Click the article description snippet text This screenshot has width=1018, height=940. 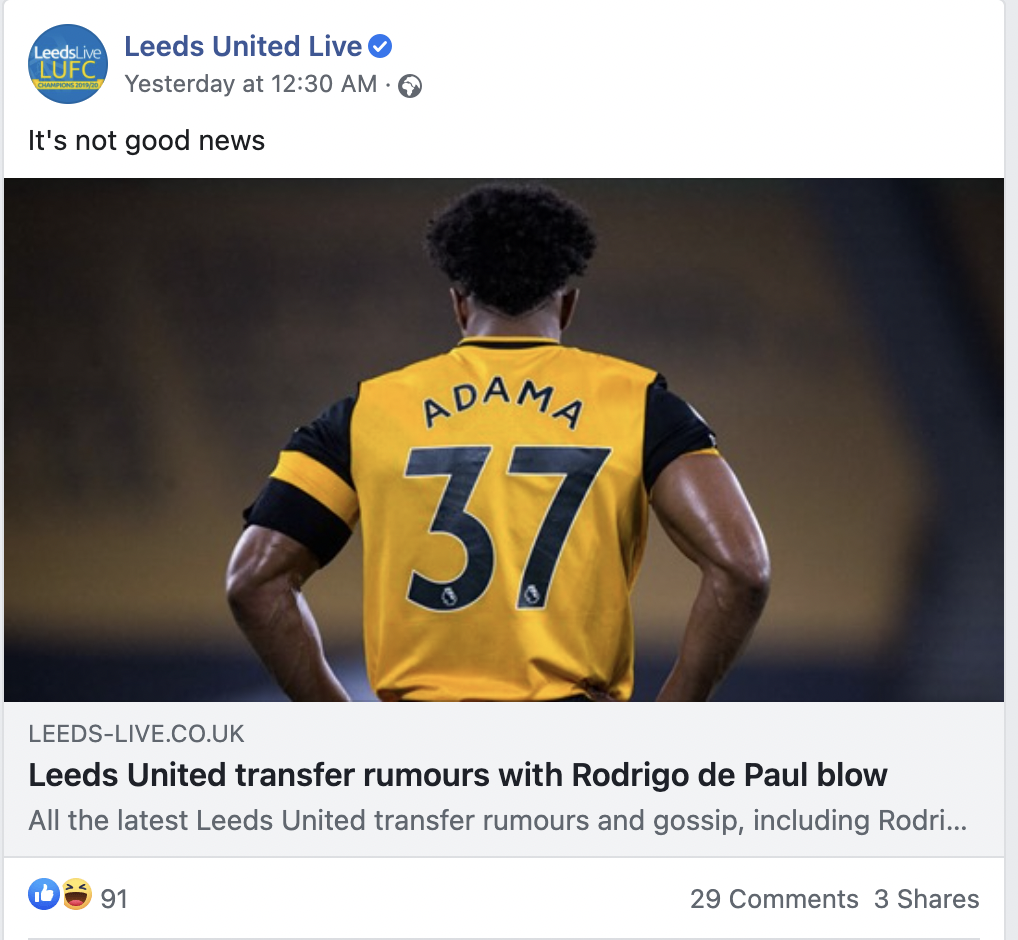point(498,820)
